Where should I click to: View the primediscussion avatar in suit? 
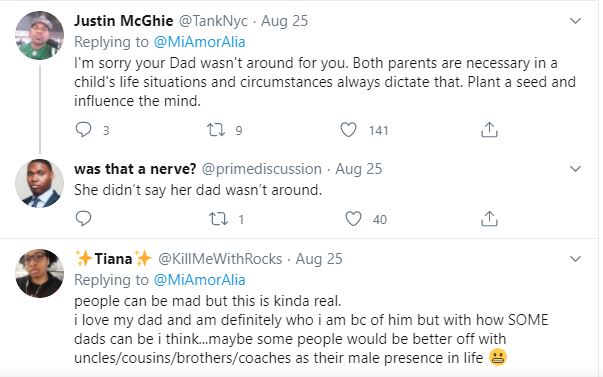click(40, 183)
